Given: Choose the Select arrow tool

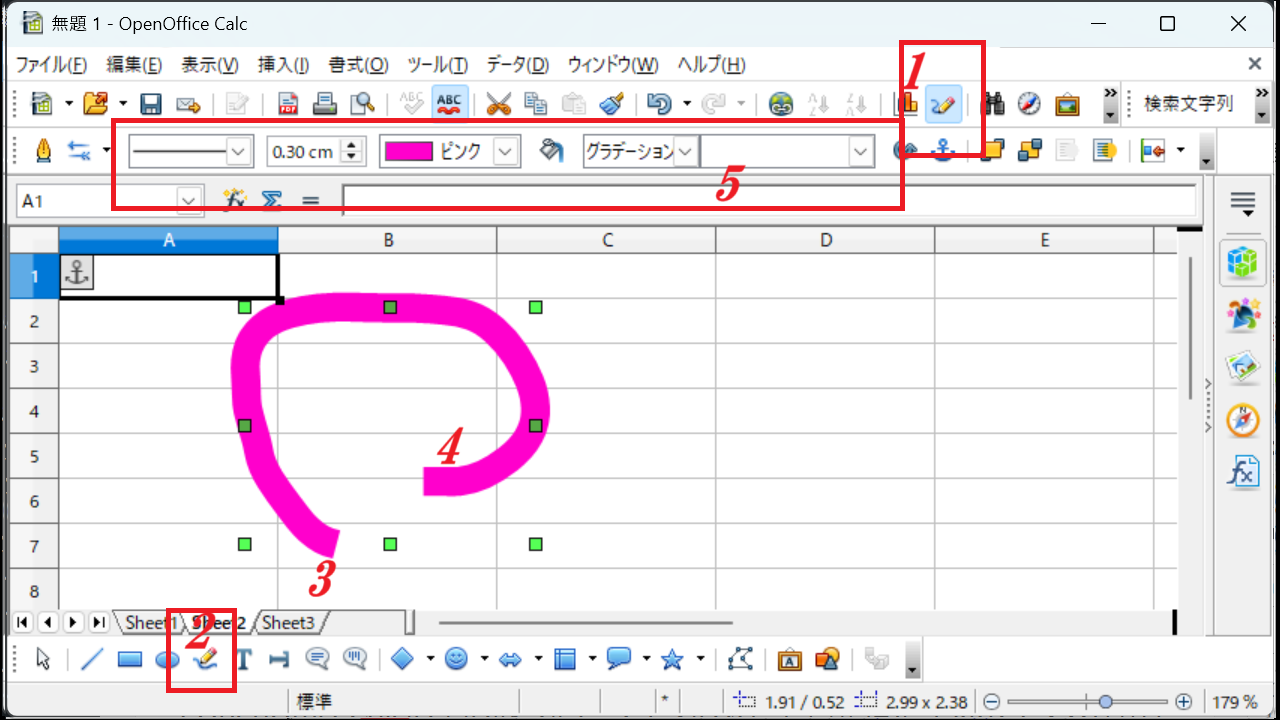Looking at the screenshot, I should point(42,659).
